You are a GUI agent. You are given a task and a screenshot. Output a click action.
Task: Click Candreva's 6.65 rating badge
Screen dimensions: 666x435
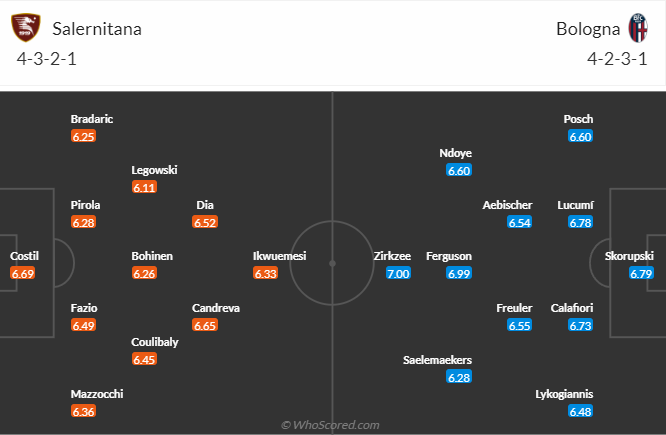coord(205,325)
